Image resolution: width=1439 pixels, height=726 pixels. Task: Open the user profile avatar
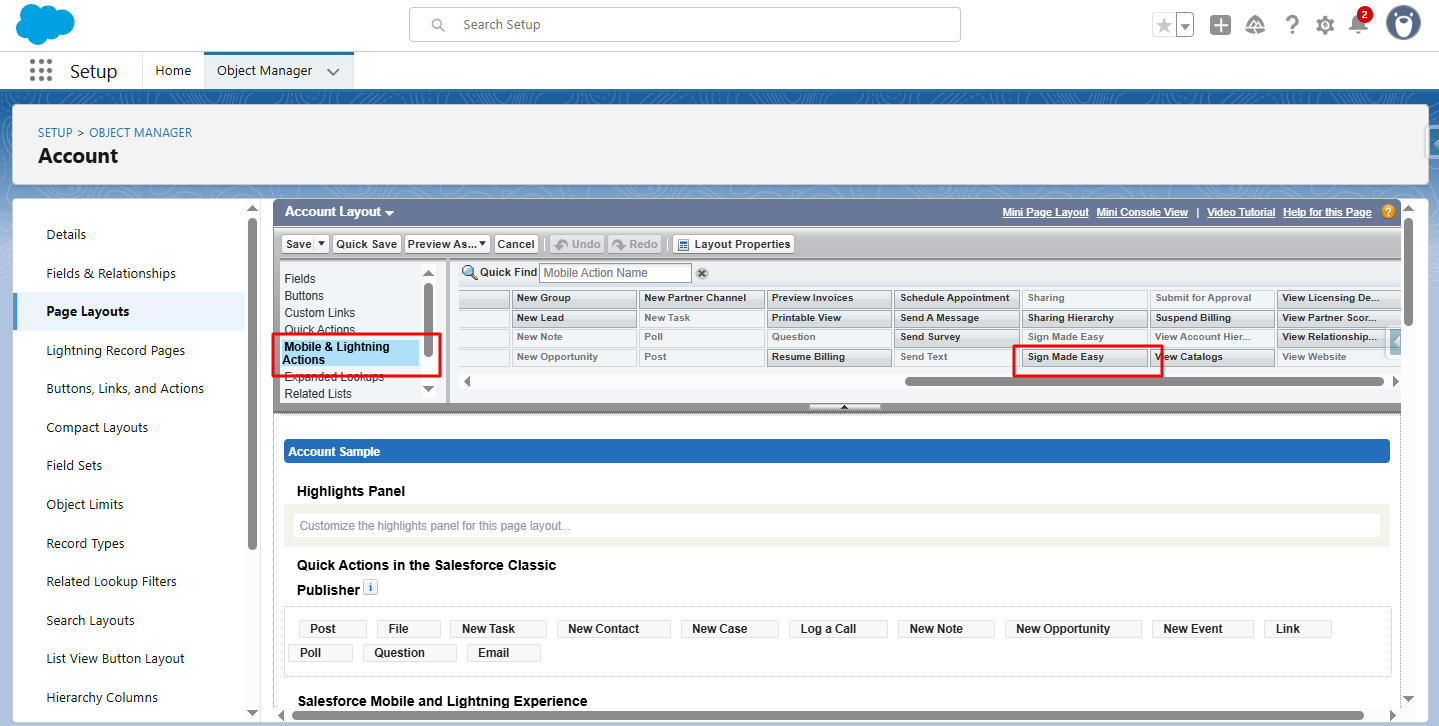click(1403, 24)
